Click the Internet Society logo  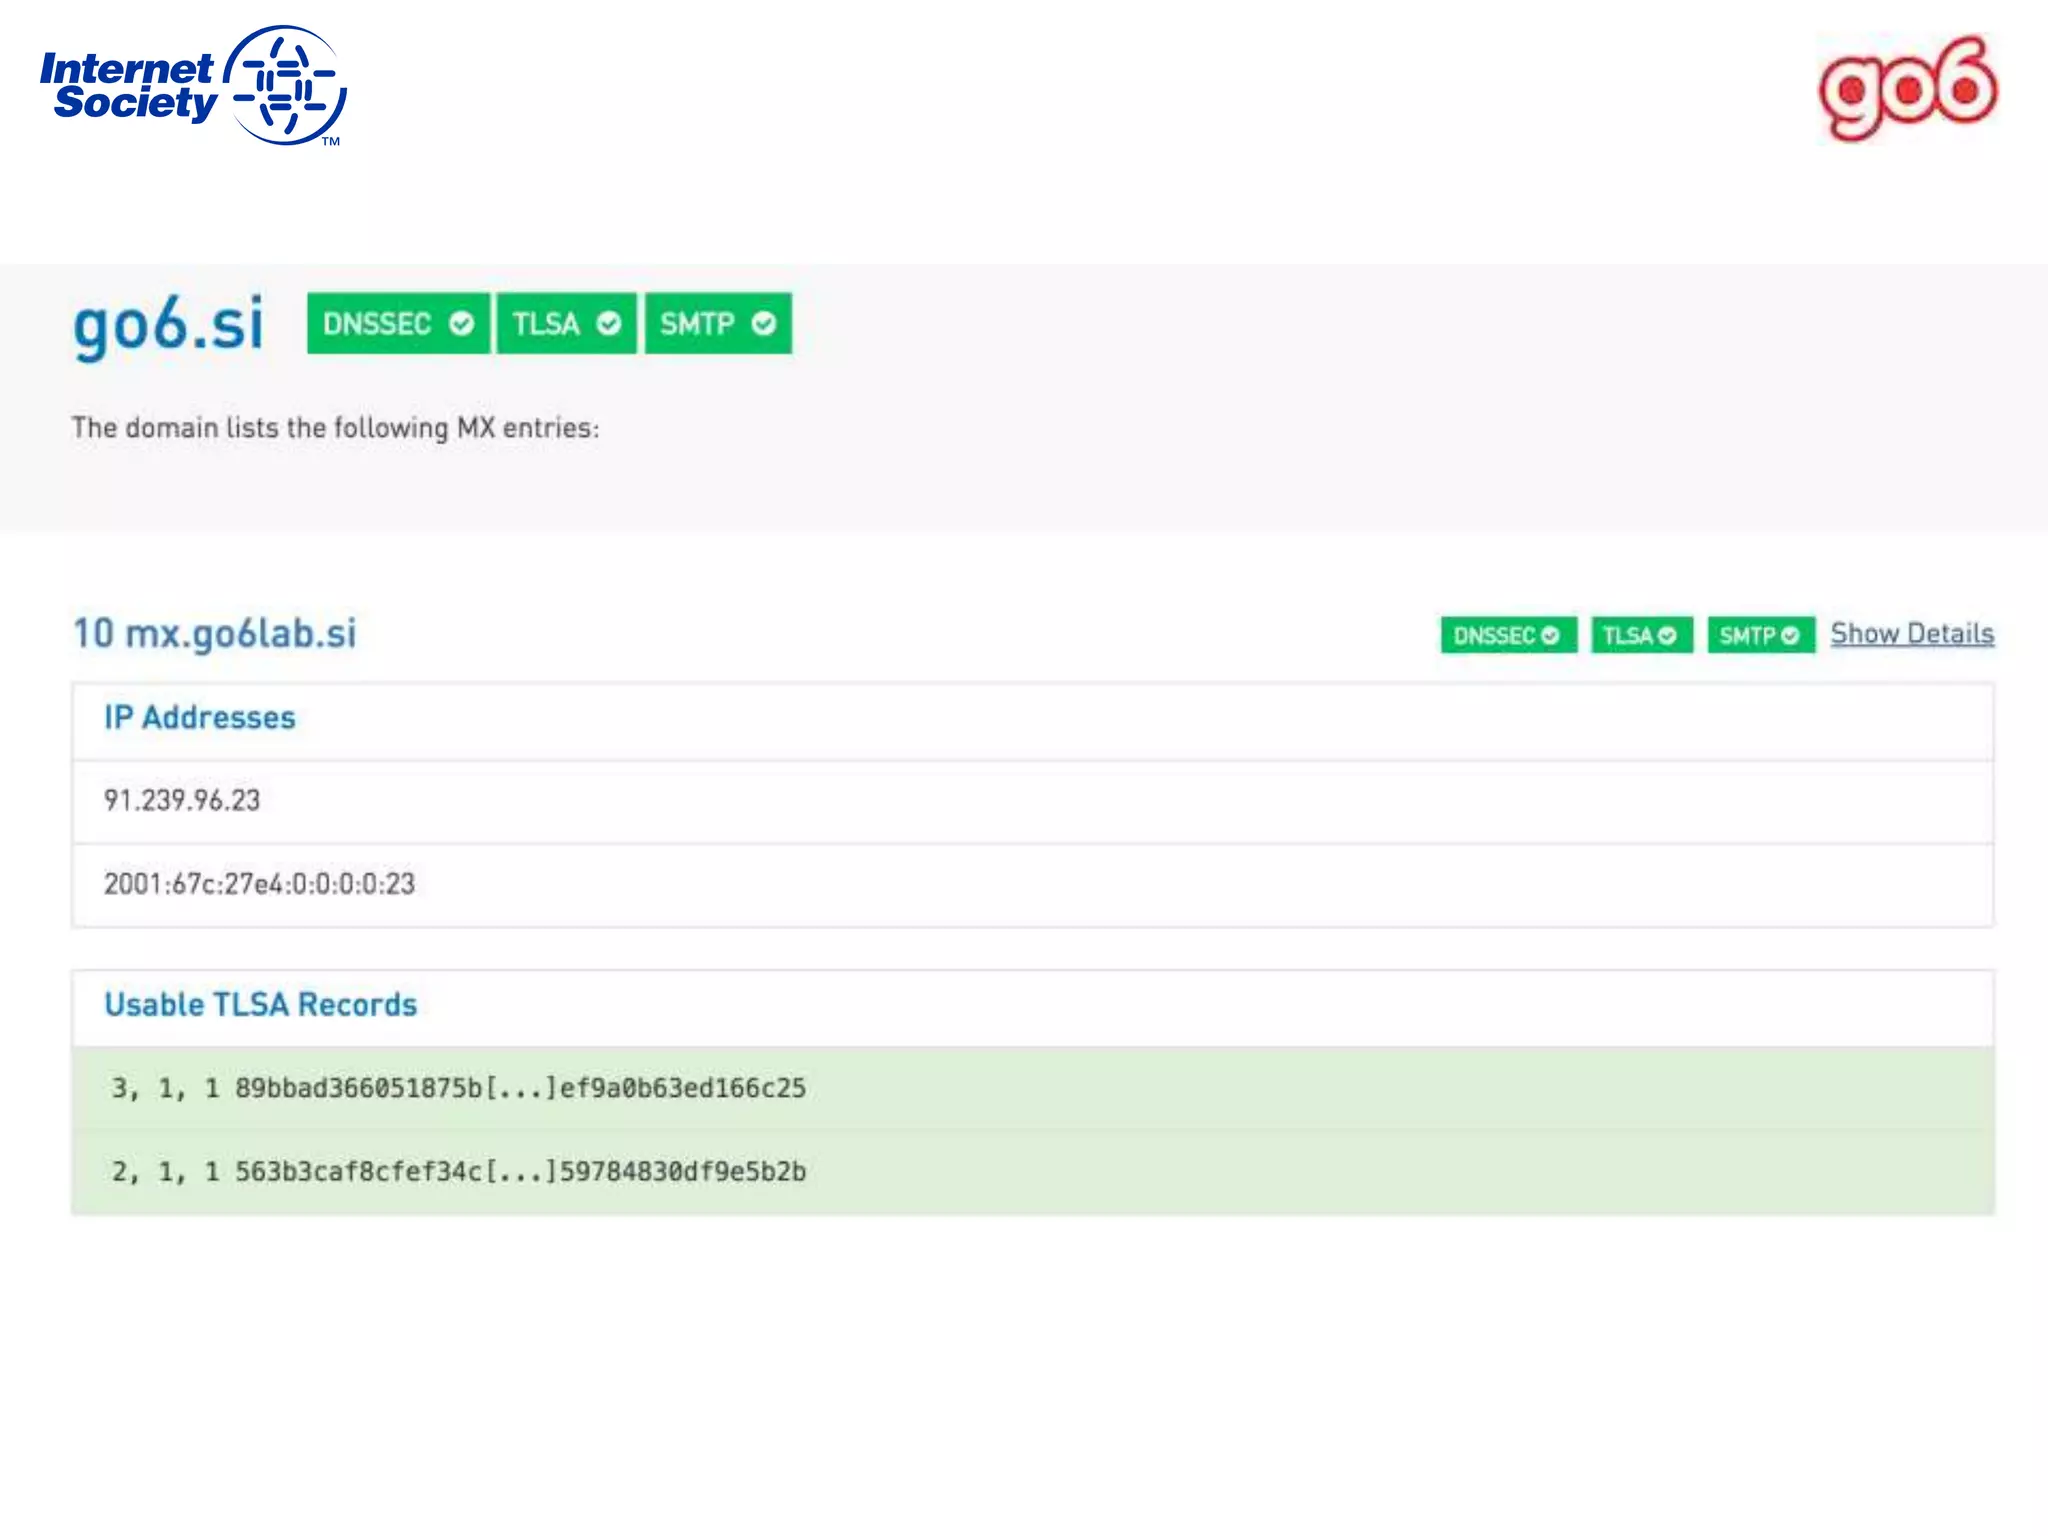pos(193,86)
